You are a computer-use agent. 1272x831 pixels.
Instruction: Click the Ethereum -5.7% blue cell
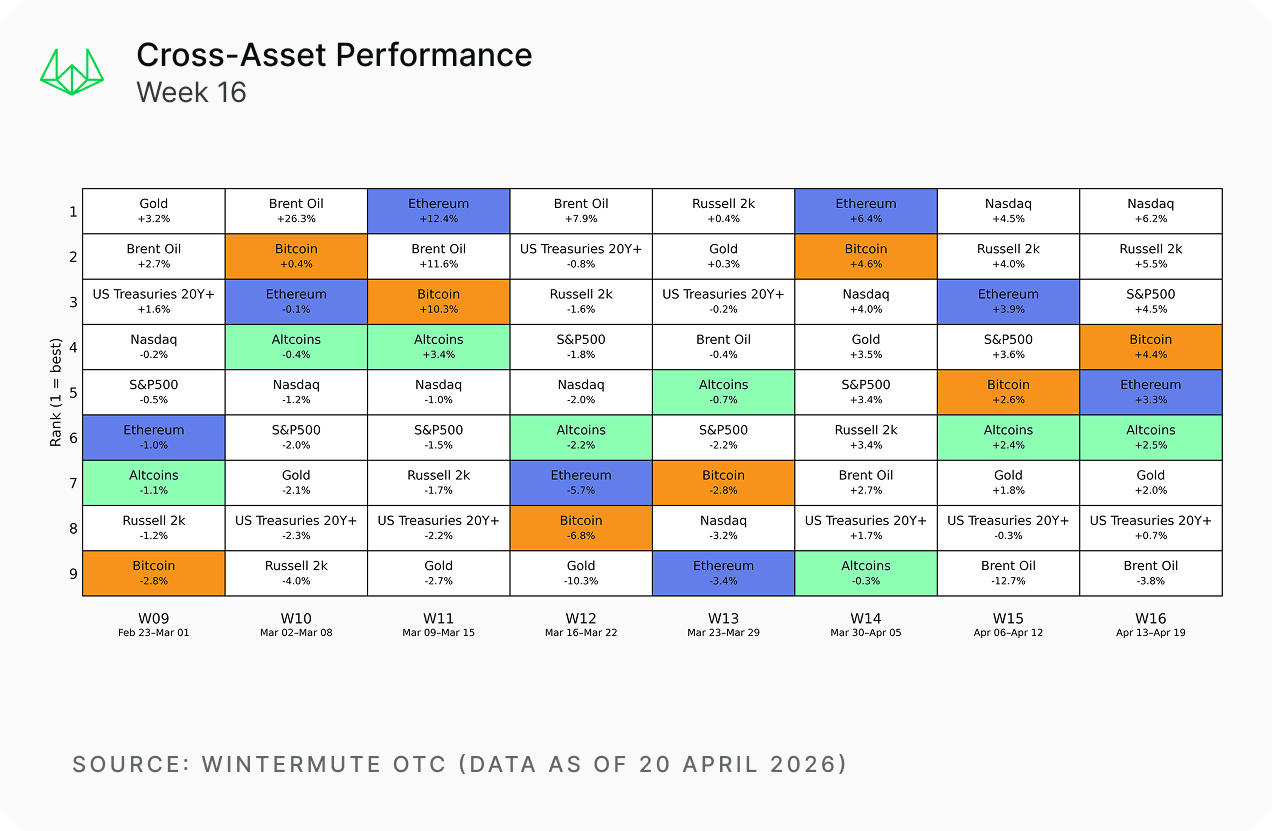click(x=581, y=482)
